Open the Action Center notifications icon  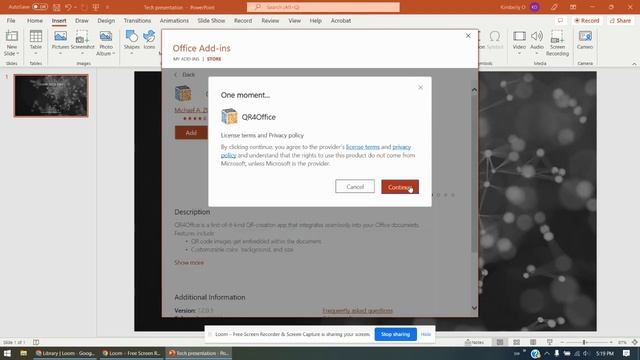[x=627, y=353]
